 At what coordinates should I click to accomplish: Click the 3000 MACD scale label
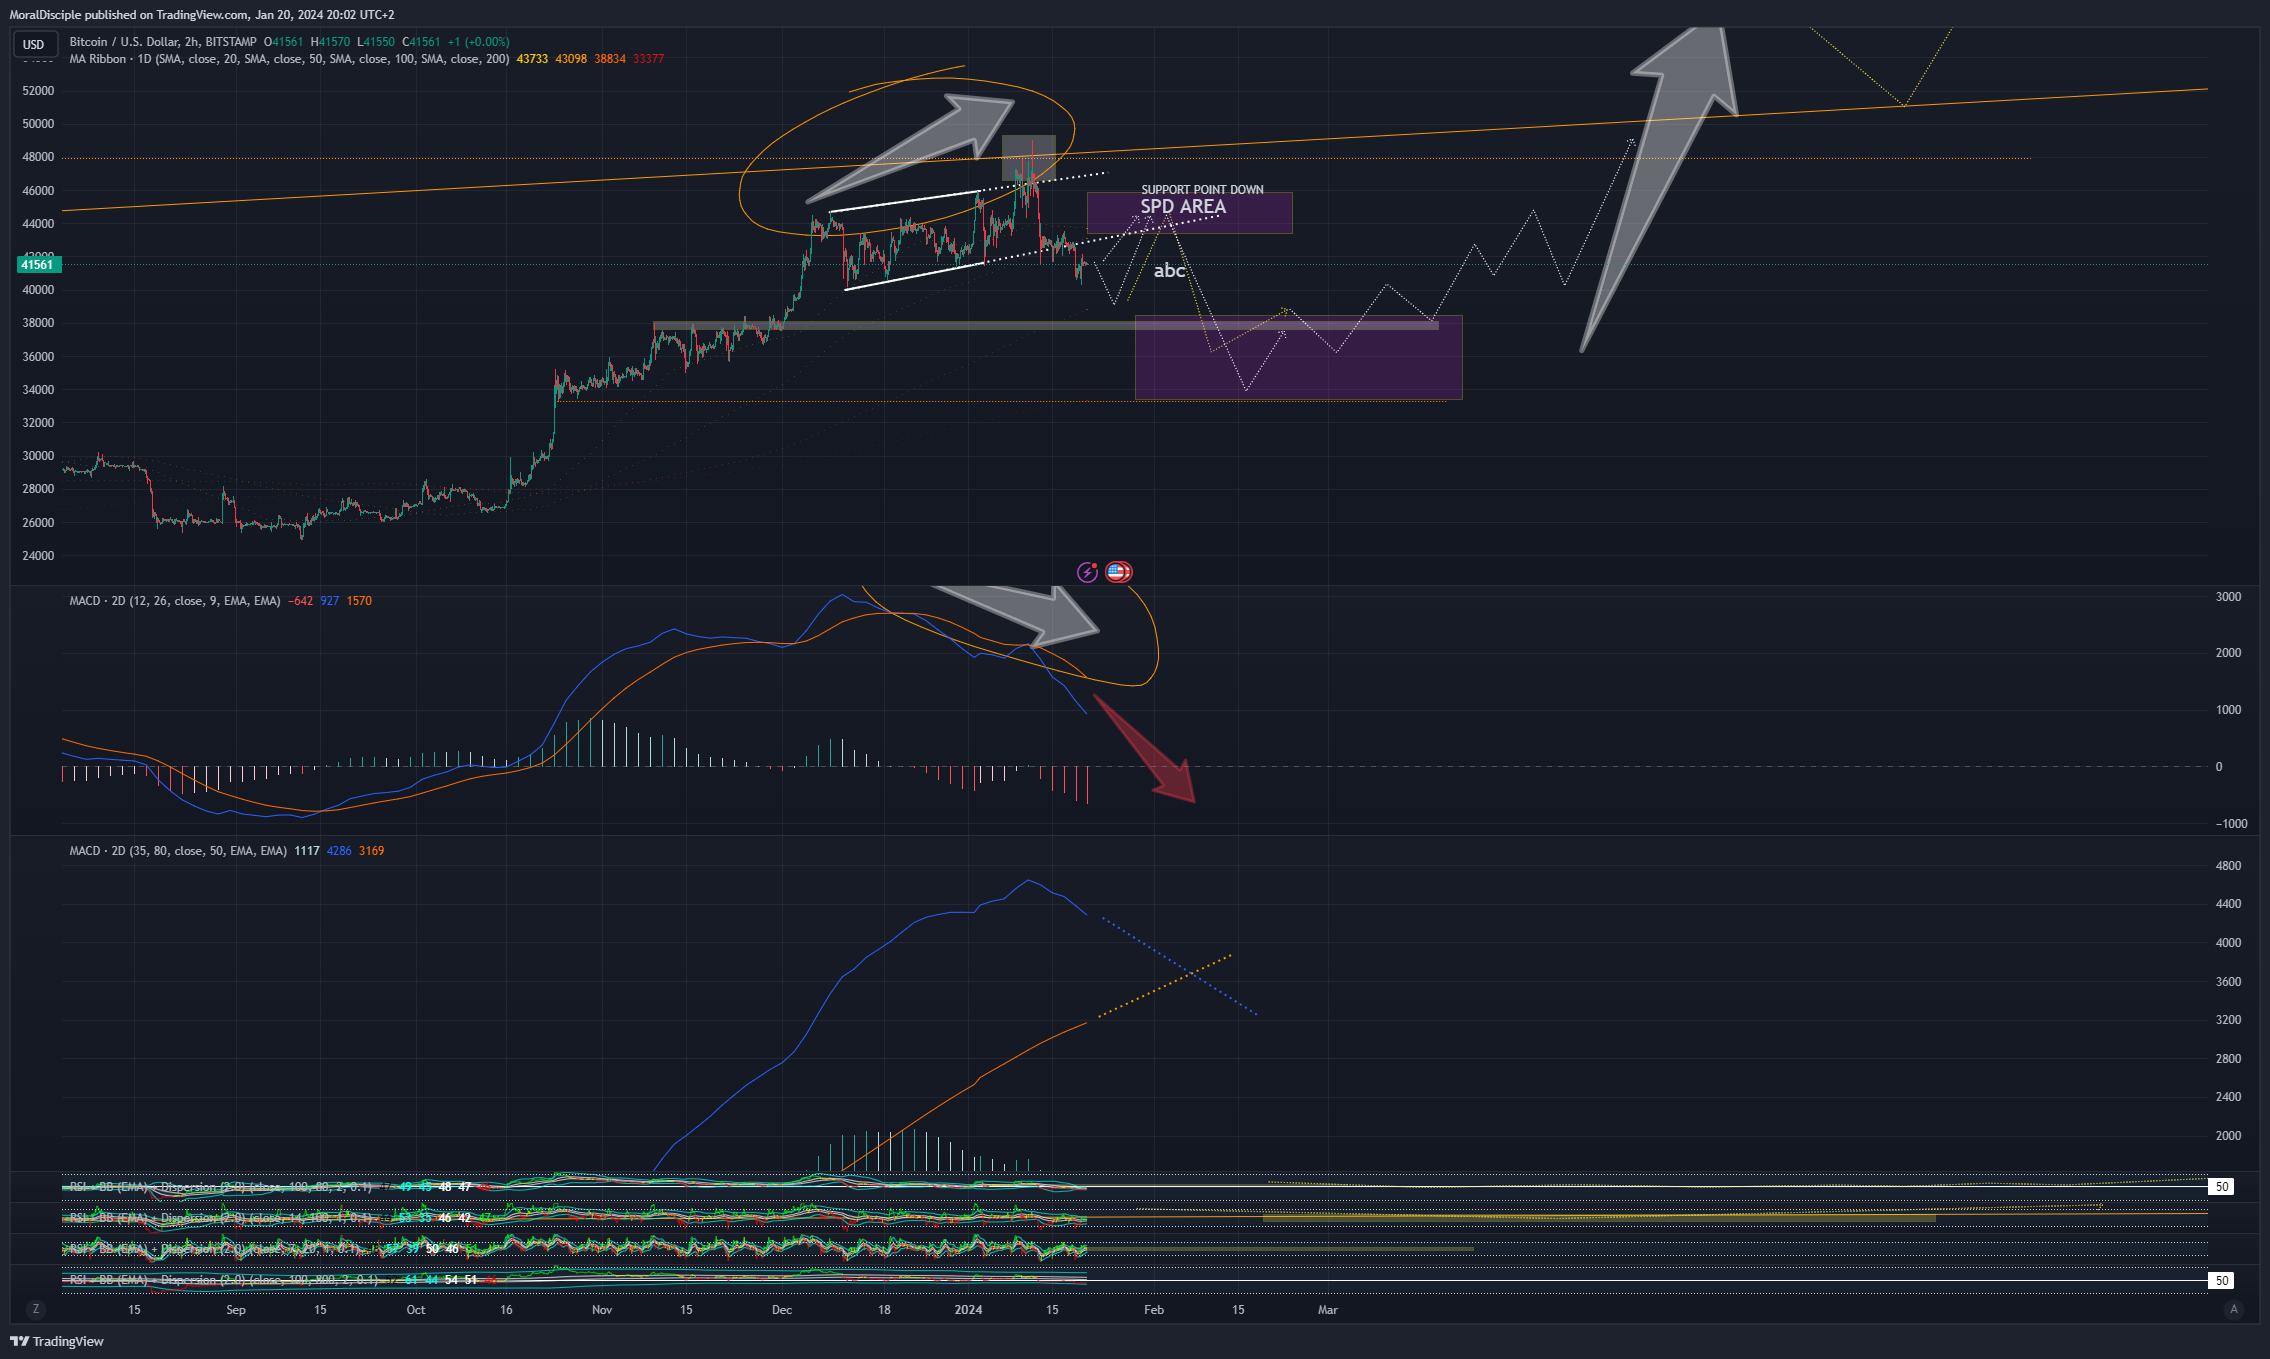[2228, 597]
